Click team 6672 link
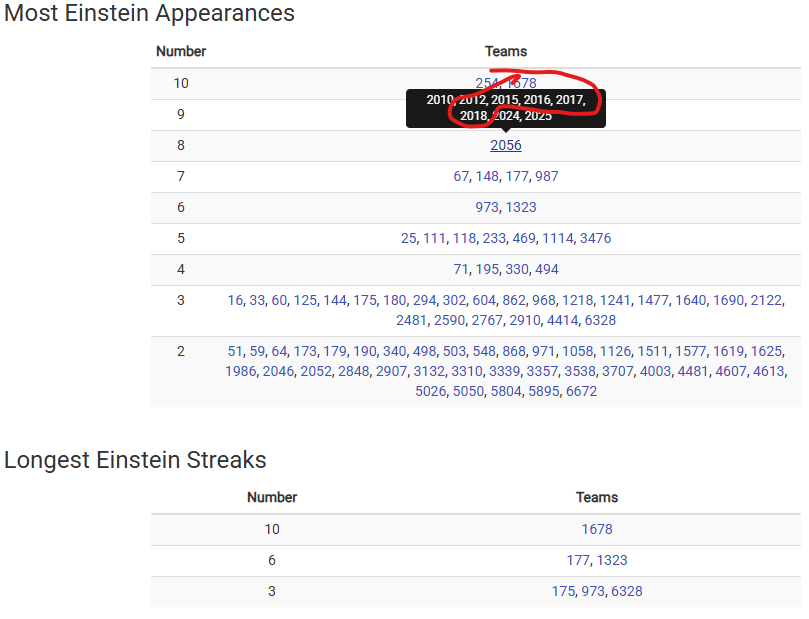The width and height of the screenshot is (809, 619). 581,392
